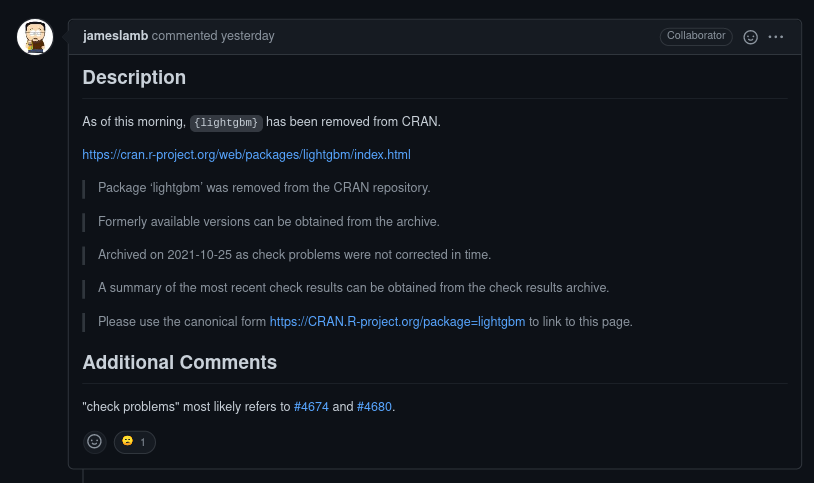
Task: Click jameslamb's profile avatar
Action: point(35,37)
